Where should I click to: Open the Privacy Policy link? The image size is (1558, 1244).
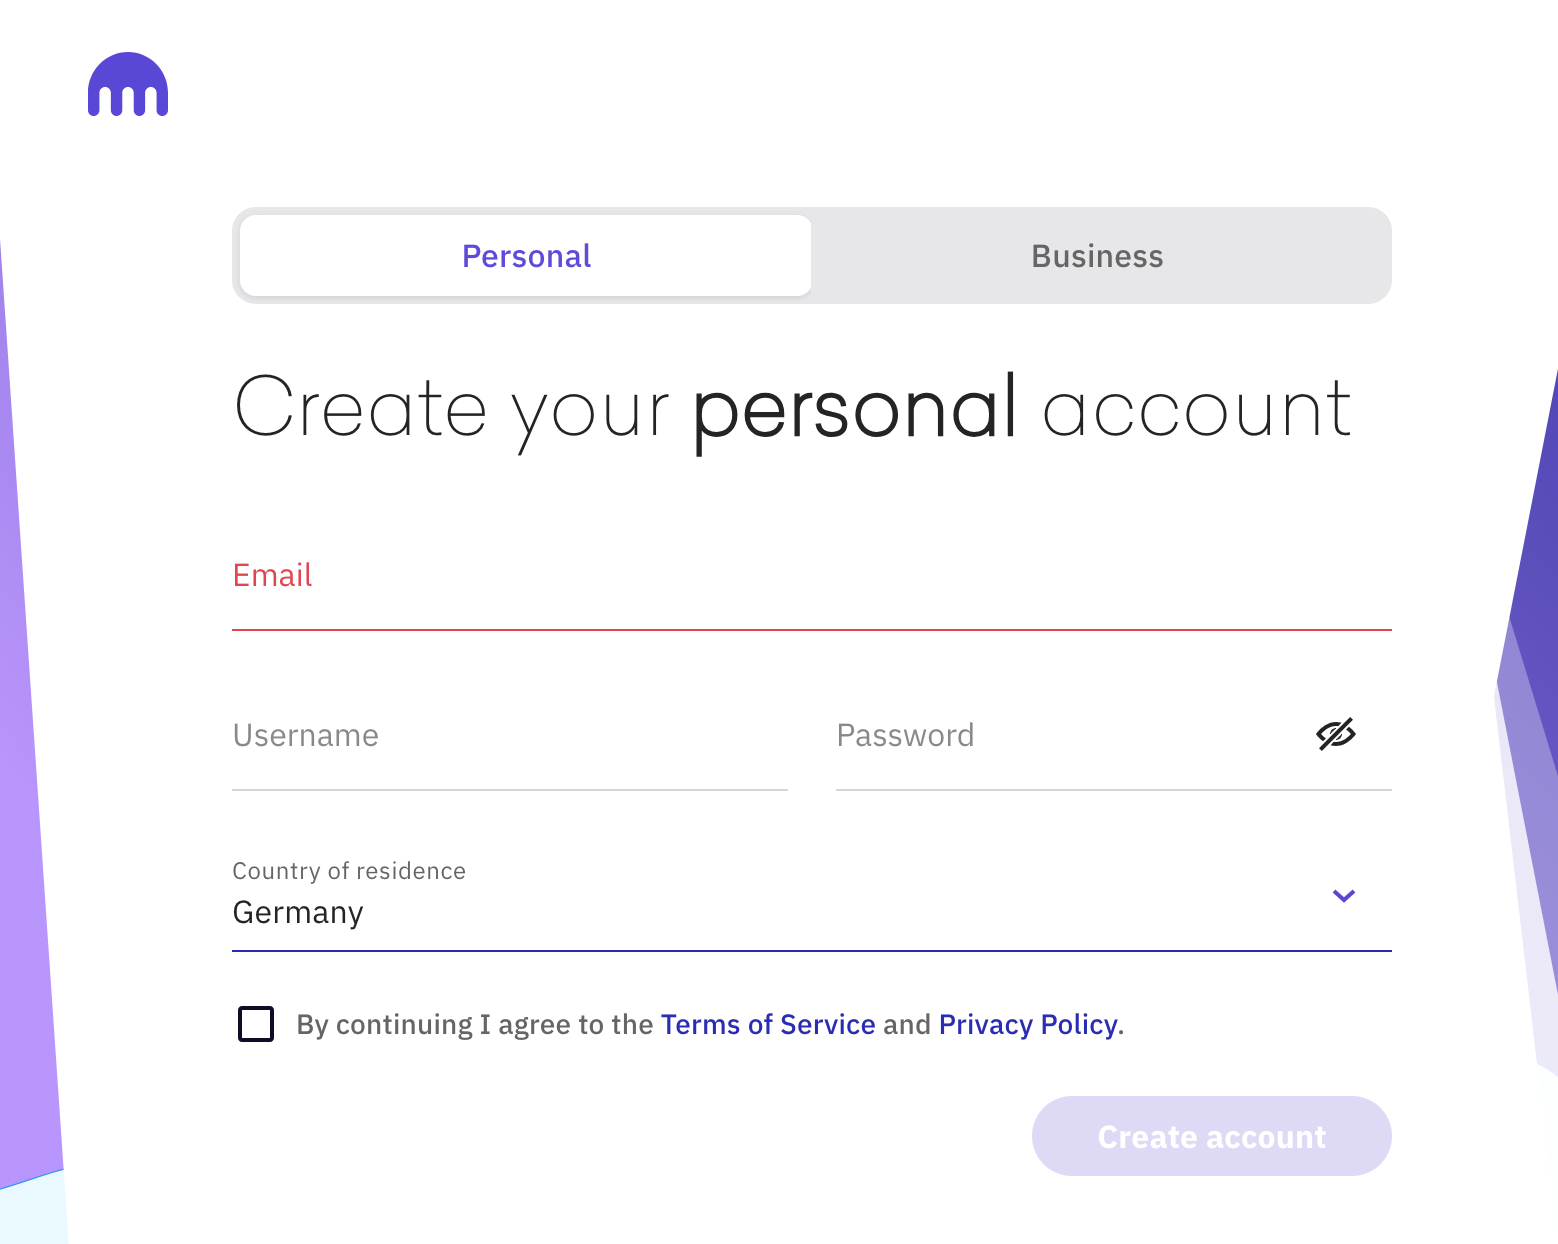1028,1025
